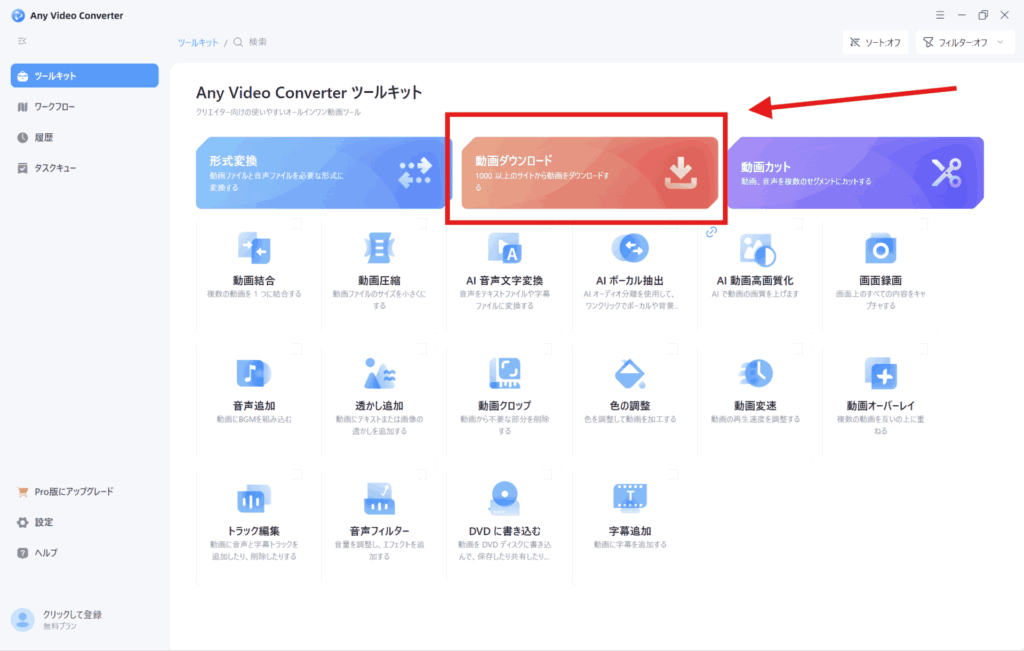Open the 色の調整 tool icon
1024x651 pixels.
[630, 373]
